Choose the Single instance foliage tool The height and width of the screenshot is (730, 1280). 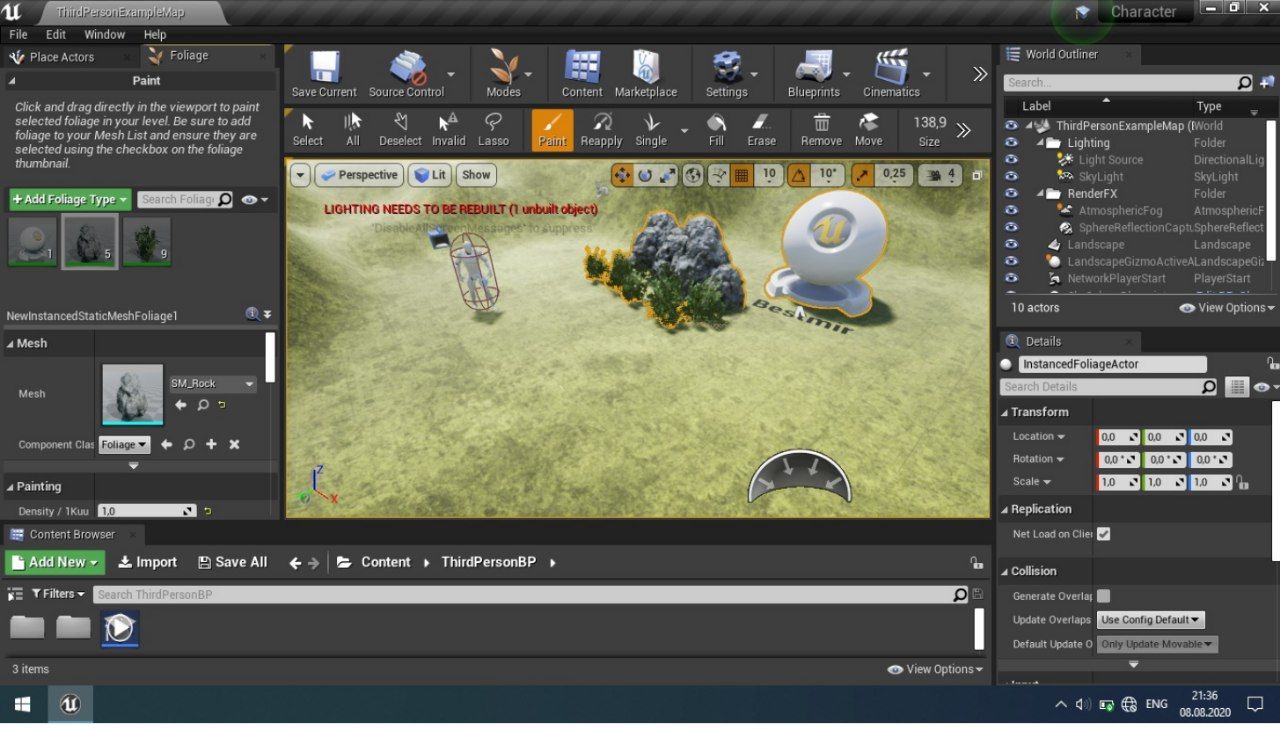click(651, 130)
